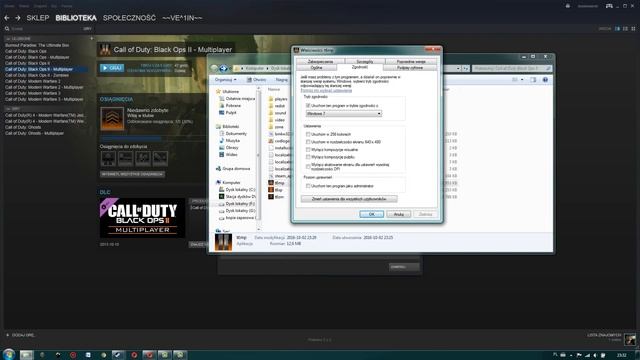Image resolution: width=640 pixels, height=360 pixels.
Task: Click the Steam library search magnifier icon
Action: pyautogui.click(x=7, y=29)
